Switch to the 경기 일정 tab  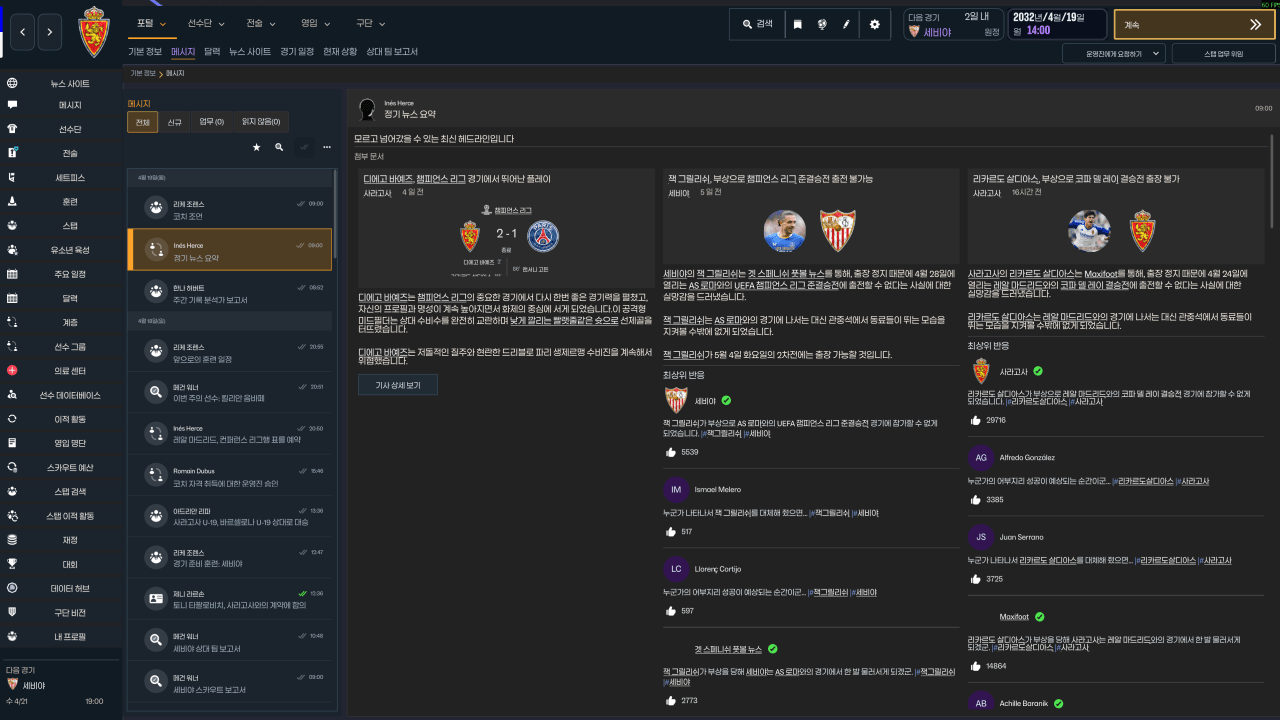click(x=297, y=51)
